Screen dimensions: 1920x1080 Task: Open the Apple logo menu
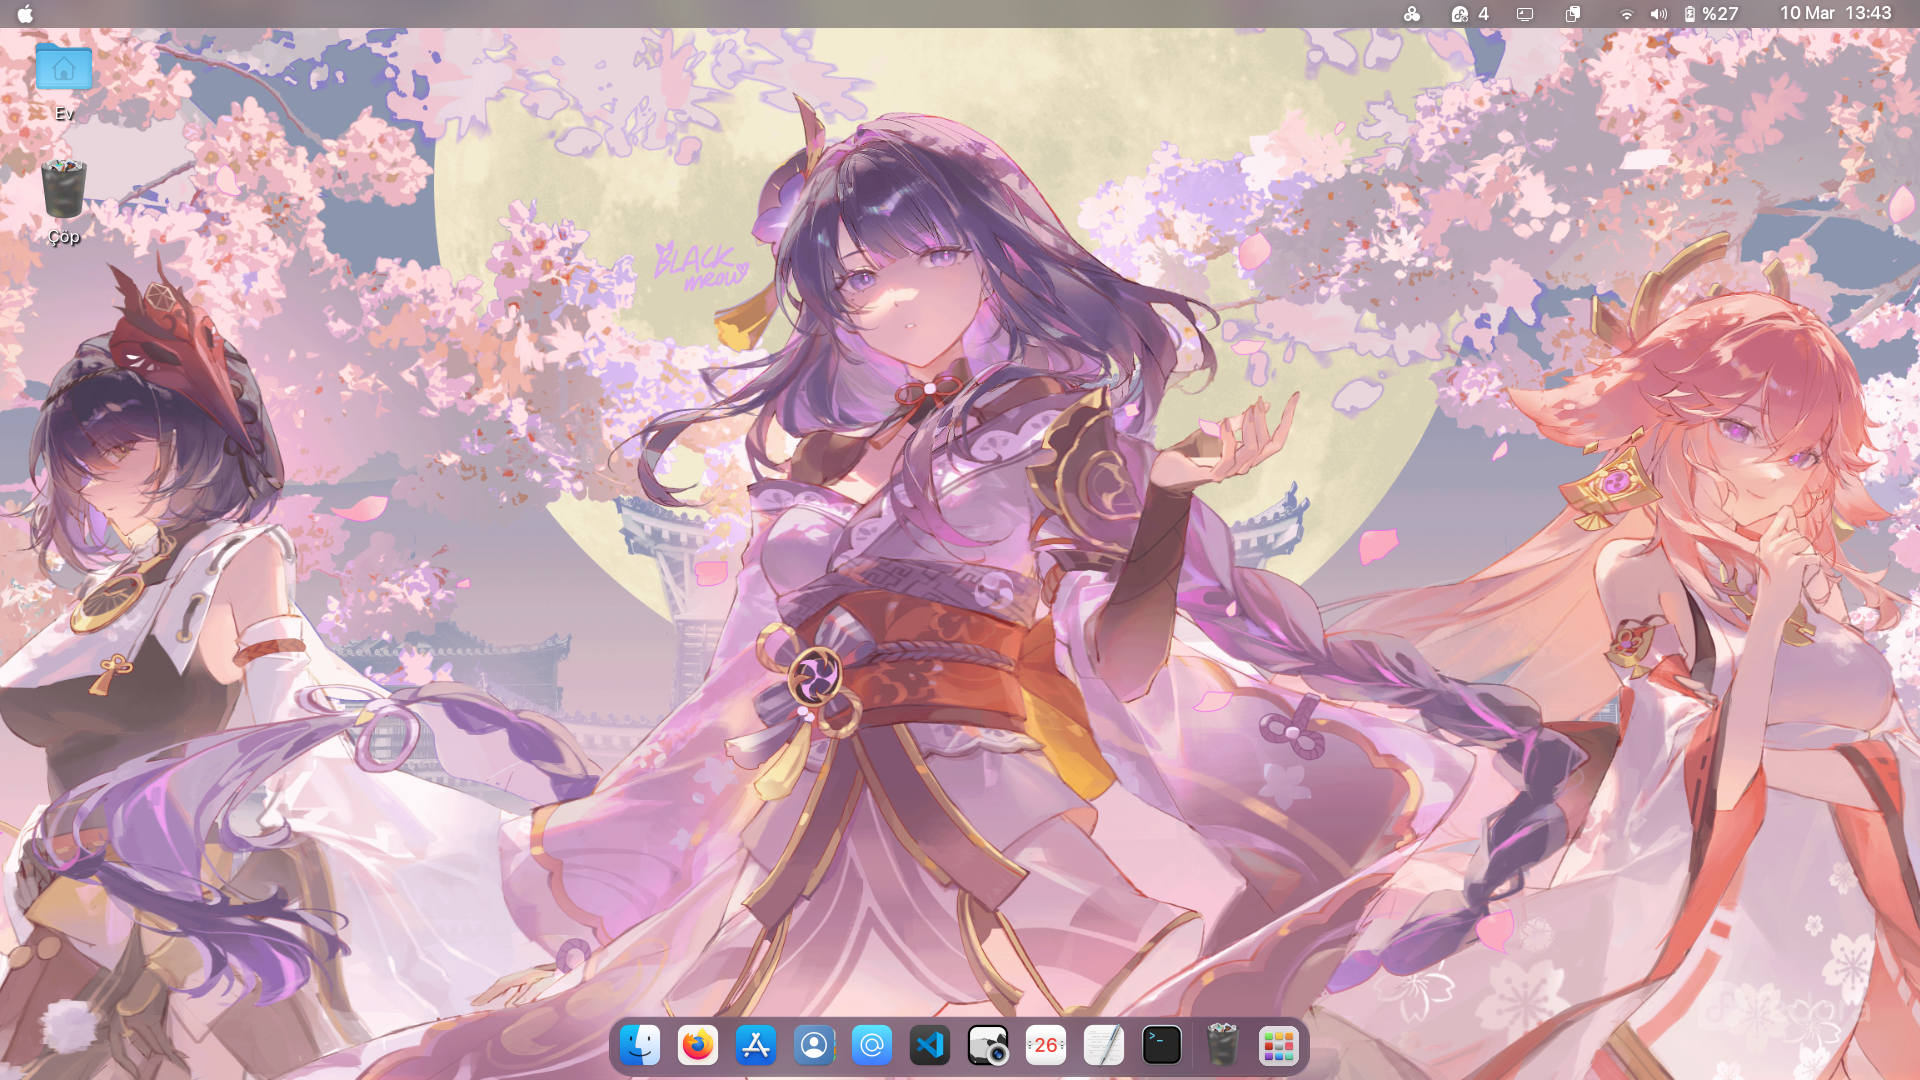[25, 13]
